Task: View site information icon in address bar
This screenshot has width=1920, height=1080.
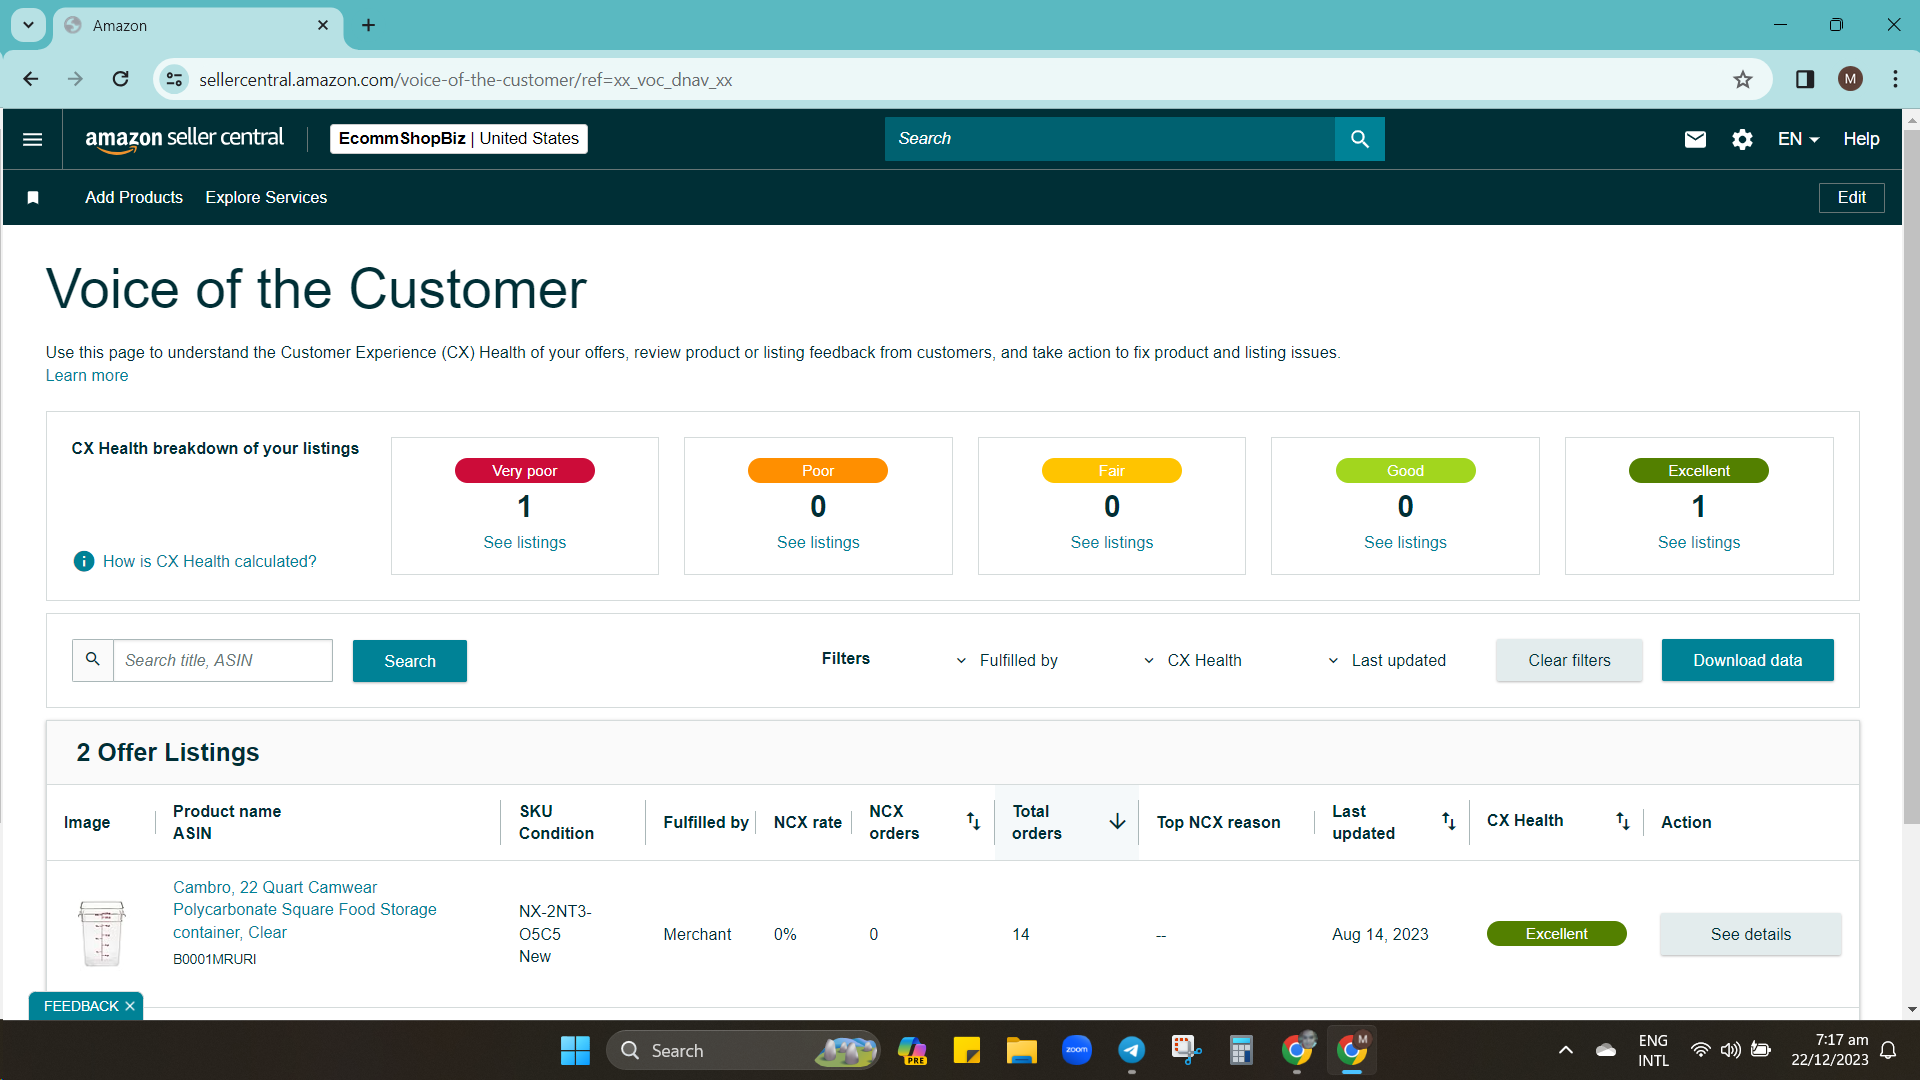Action: (174, 79)
